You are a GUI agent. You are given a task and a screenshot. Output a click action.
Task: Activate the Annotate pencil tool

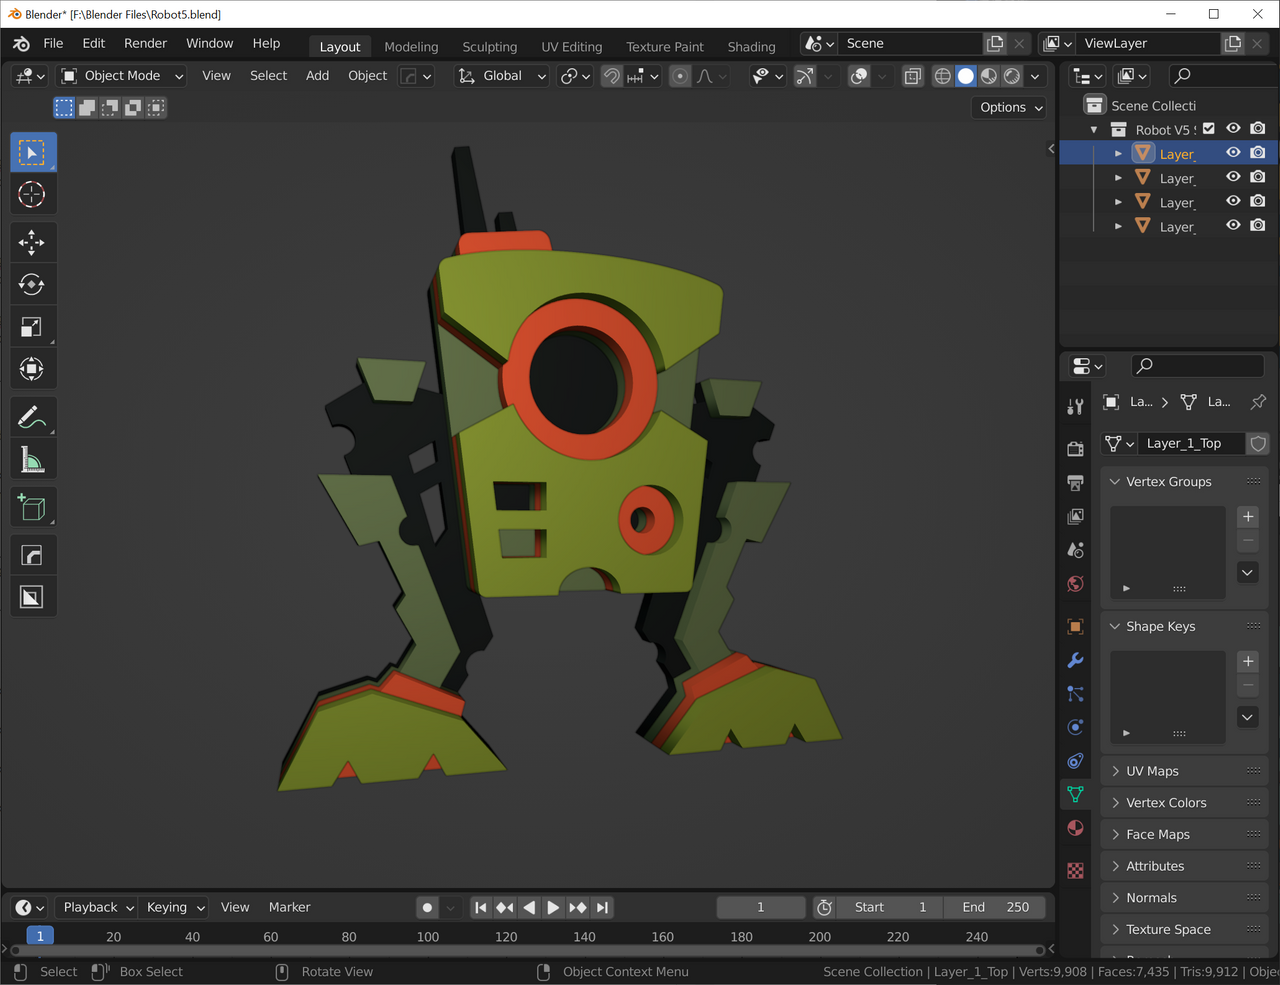[x=32, y=417]
